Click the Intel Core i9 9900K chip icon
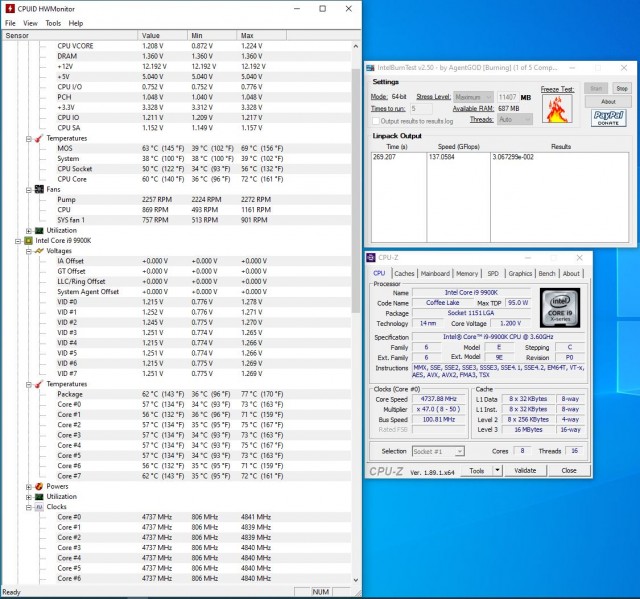This screenshot has width=640, height=599. click(x=26, y=240)
